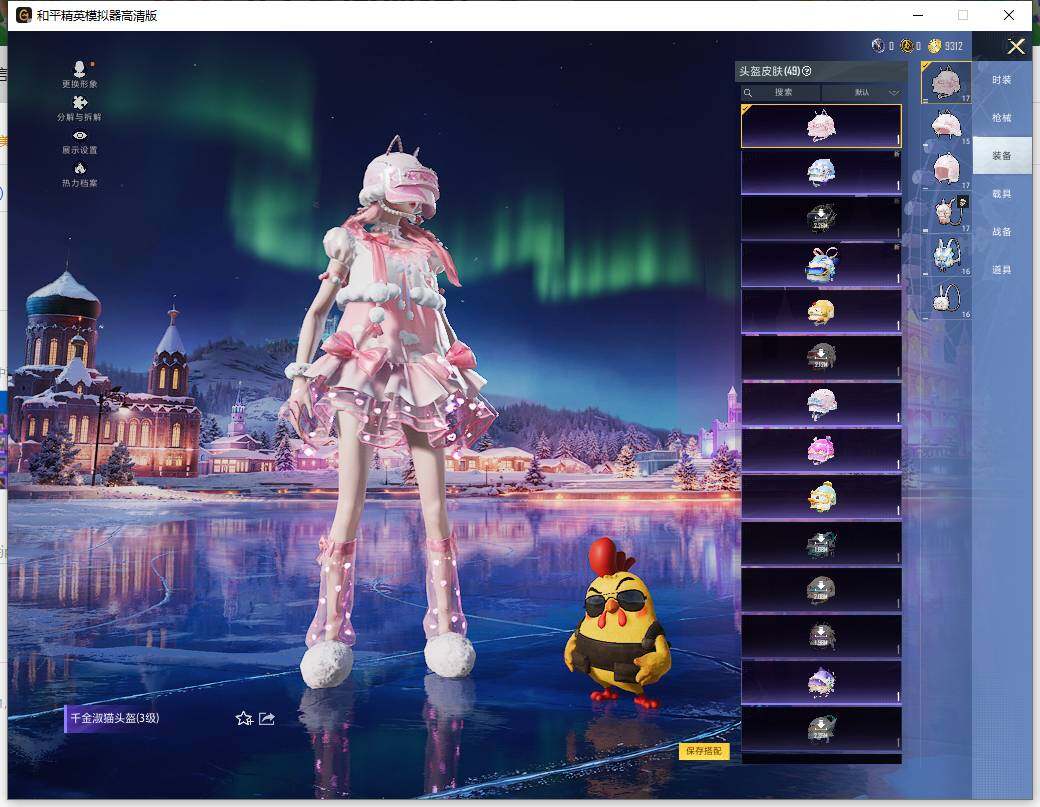Image resolution: width=1040 pixels, height=807 pixels.
Task: Click the 热力档案 flame icon
Action: coord(80,168)
